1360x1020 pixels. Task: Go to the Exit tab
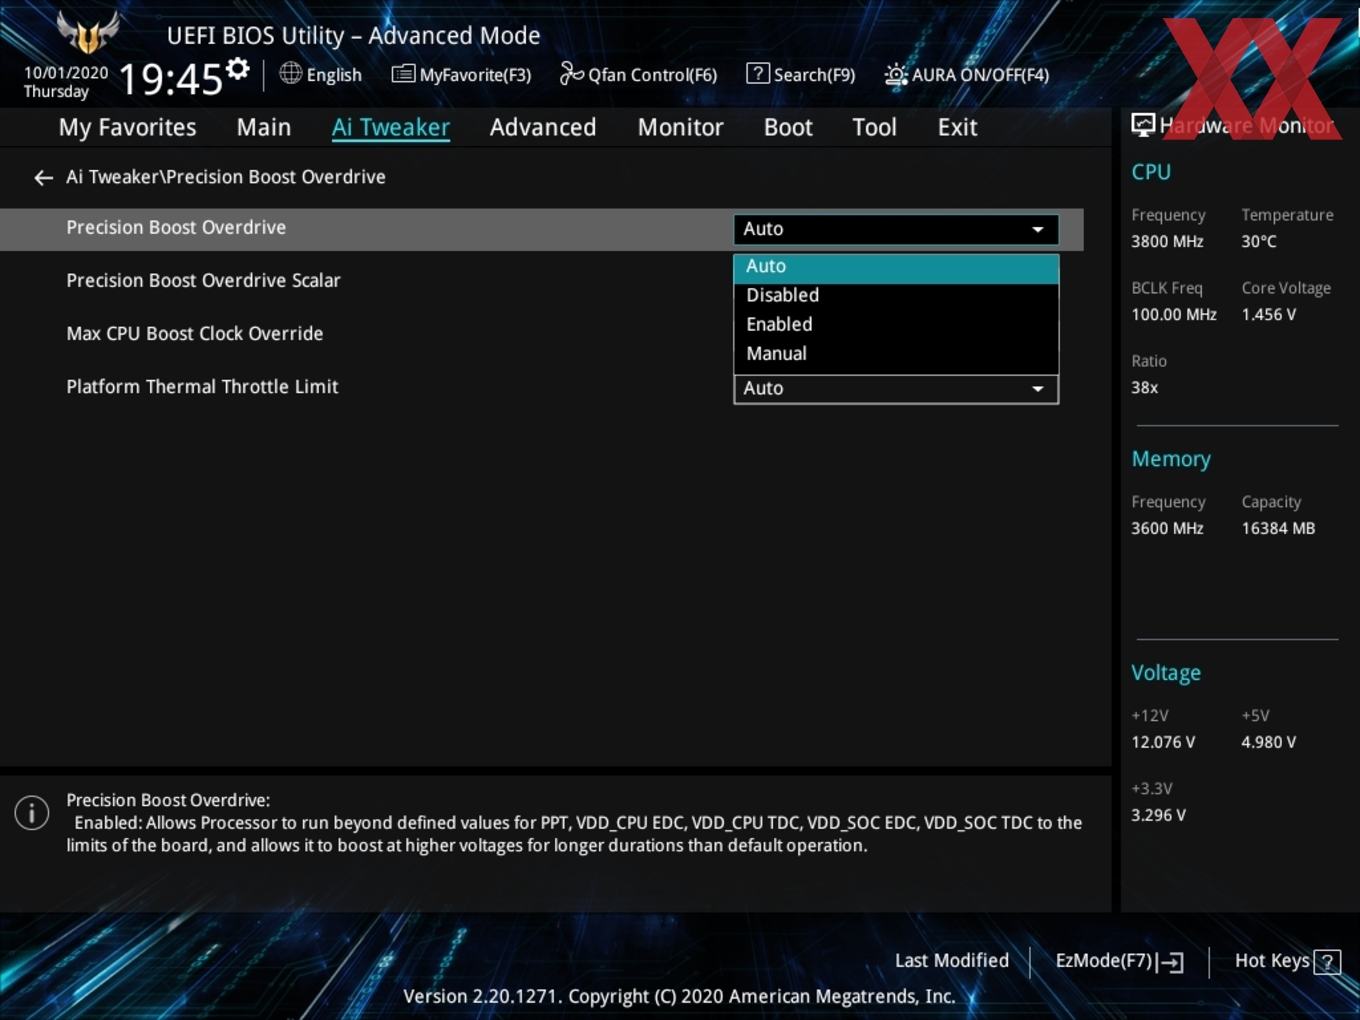(957, 127)
